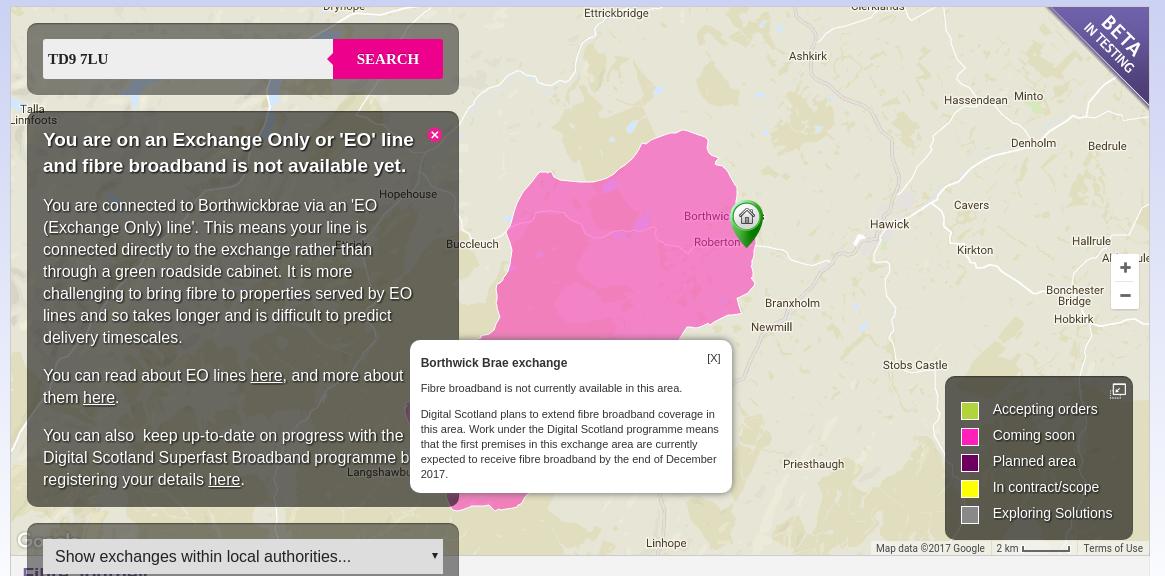
Task: Click the Cavers label on the map
Action: point(971,204)
